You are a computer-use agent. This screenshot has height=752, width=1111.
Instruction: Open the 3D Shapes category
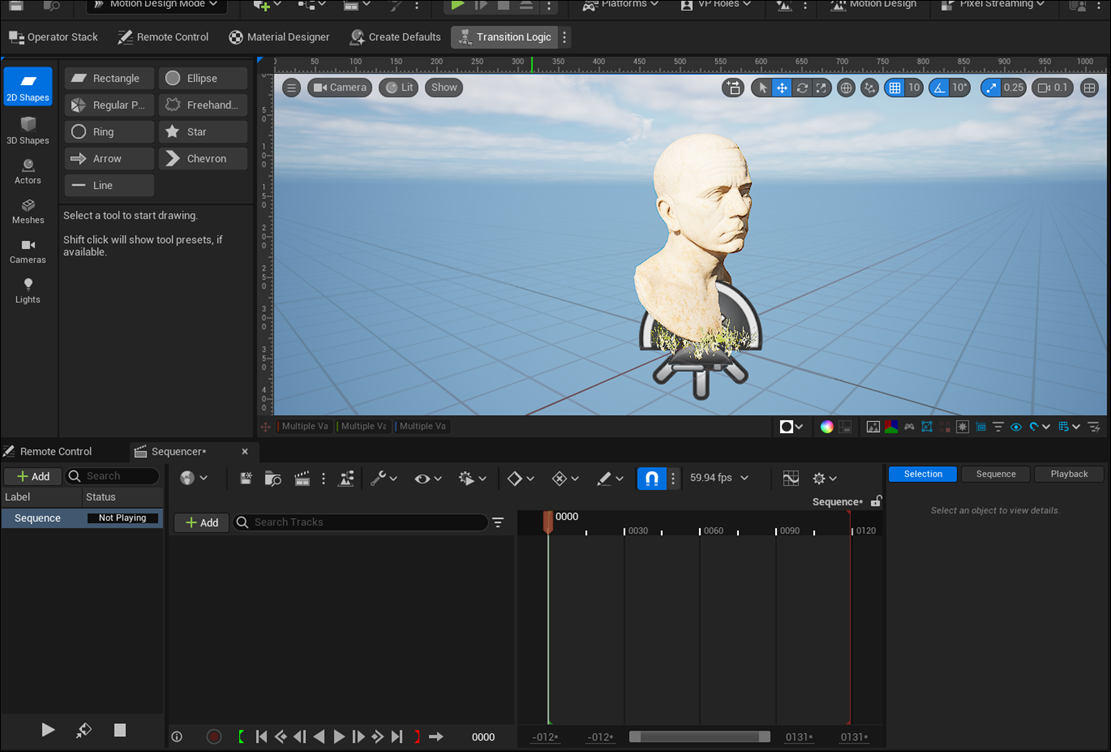click(x=28, y=130)
